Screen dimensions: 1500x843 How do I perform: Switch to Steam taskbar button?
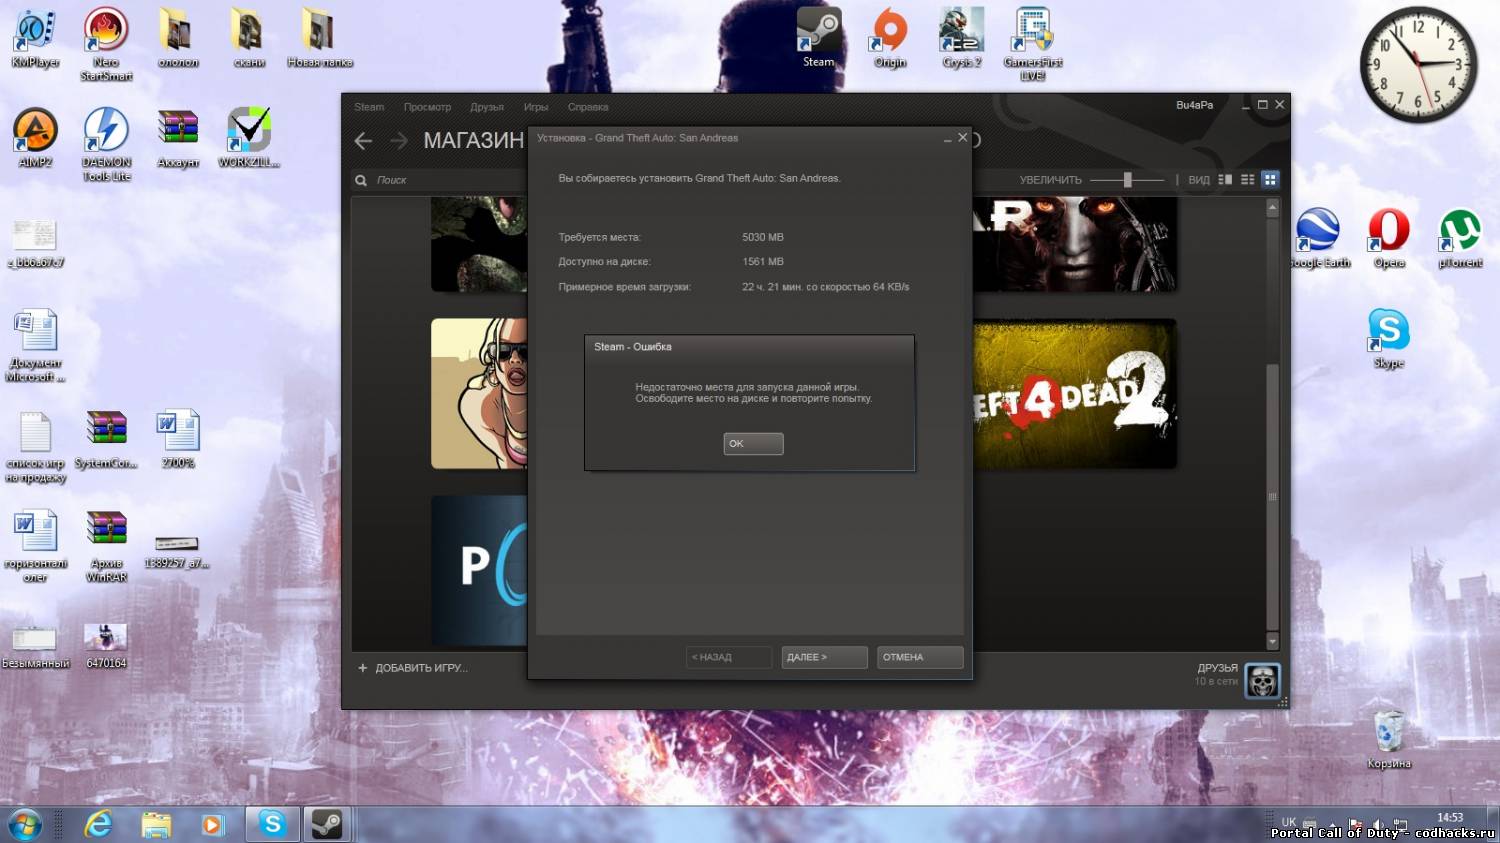click(x=327, y=824)
